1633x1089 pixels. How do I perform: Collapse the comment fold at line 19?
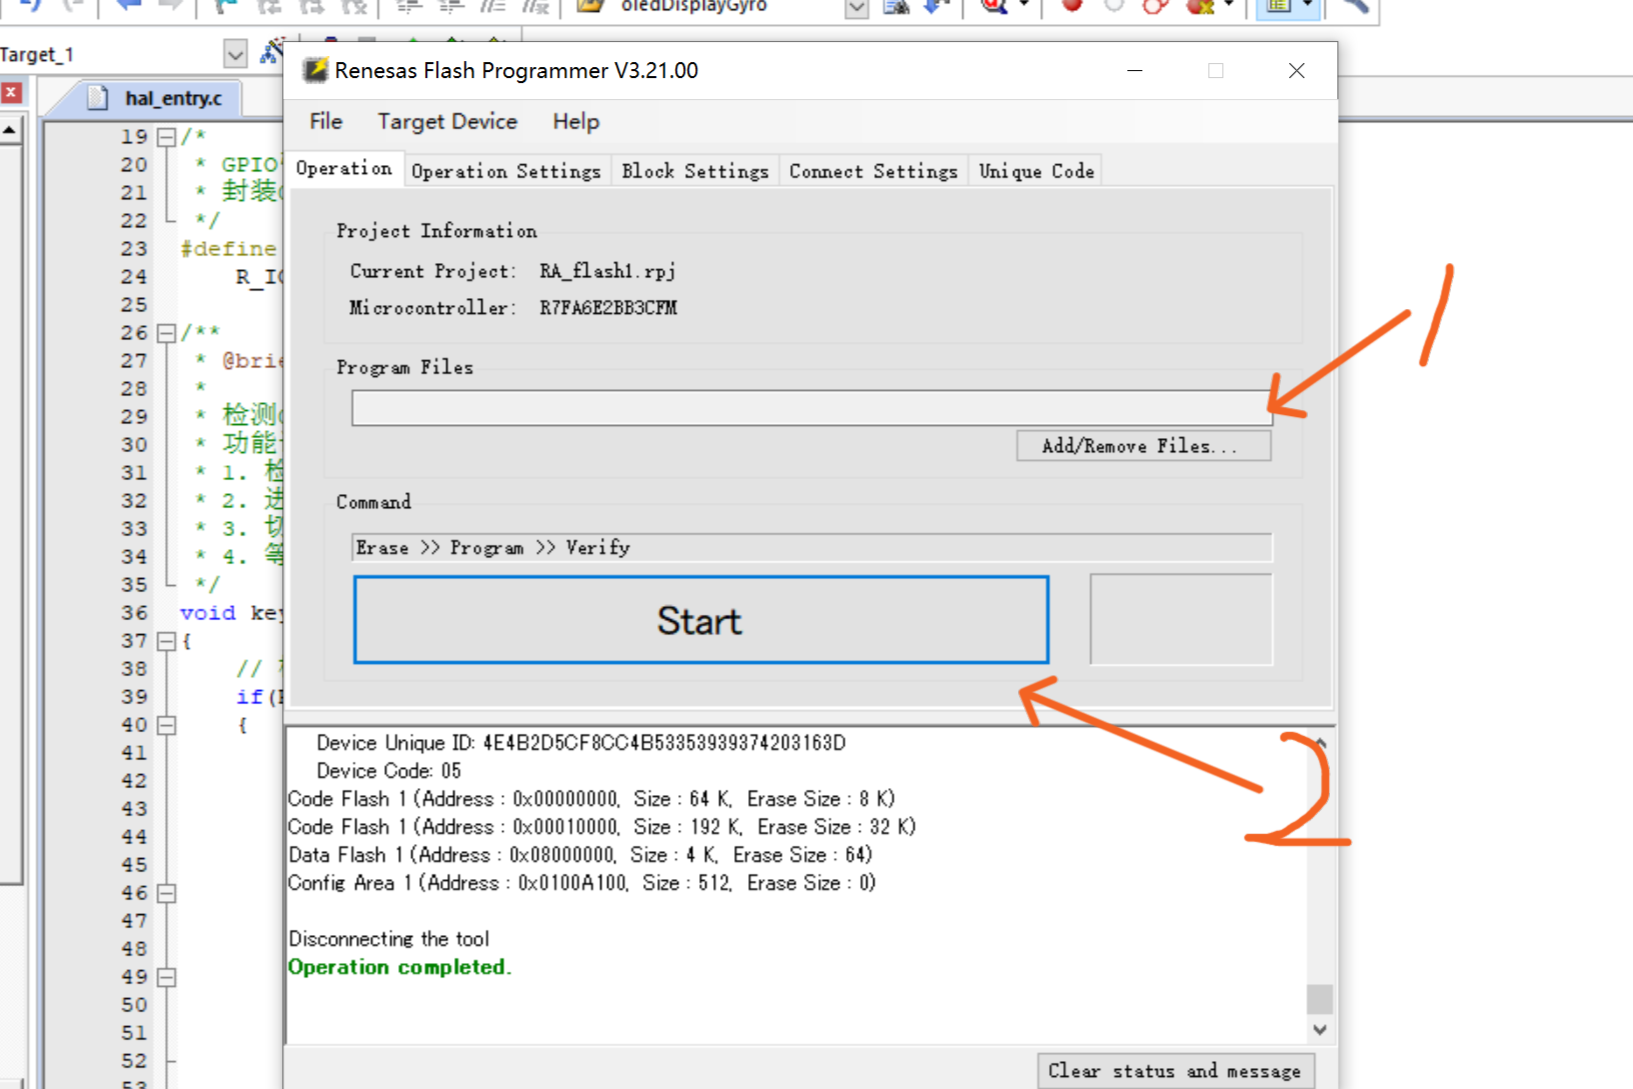[167, 137]
